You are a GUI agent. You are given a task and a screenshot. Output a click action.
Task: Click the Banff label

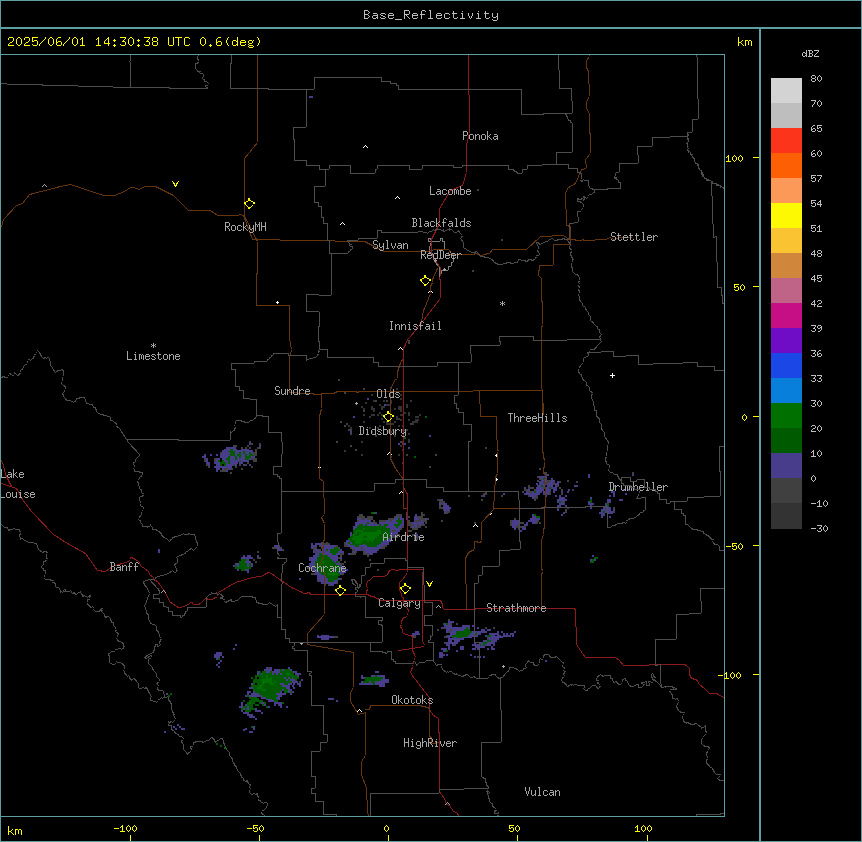coord(124,567)
